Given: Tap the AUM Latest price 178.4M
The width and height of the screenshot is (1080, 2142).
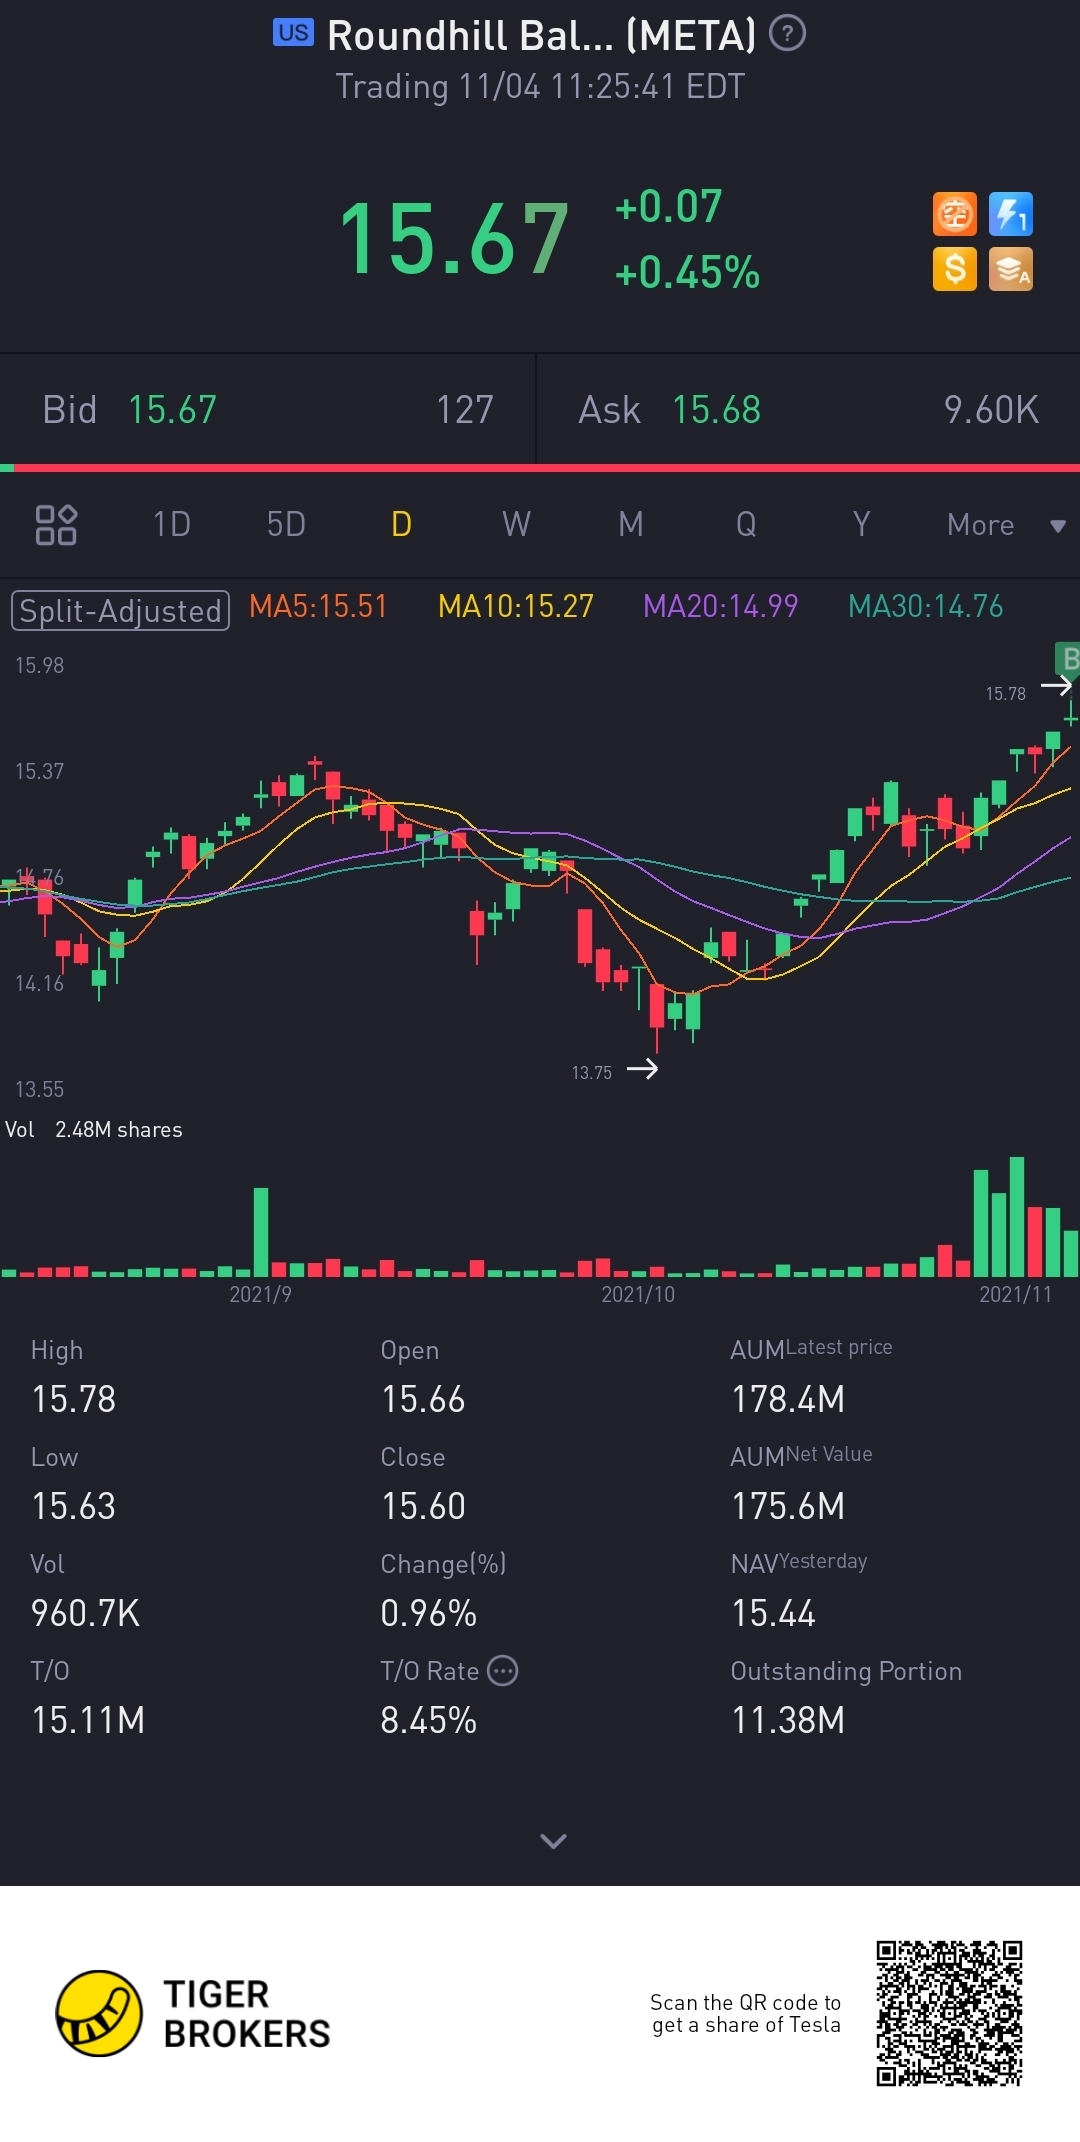Looking at the screenshot, I should coord(788,1399).
